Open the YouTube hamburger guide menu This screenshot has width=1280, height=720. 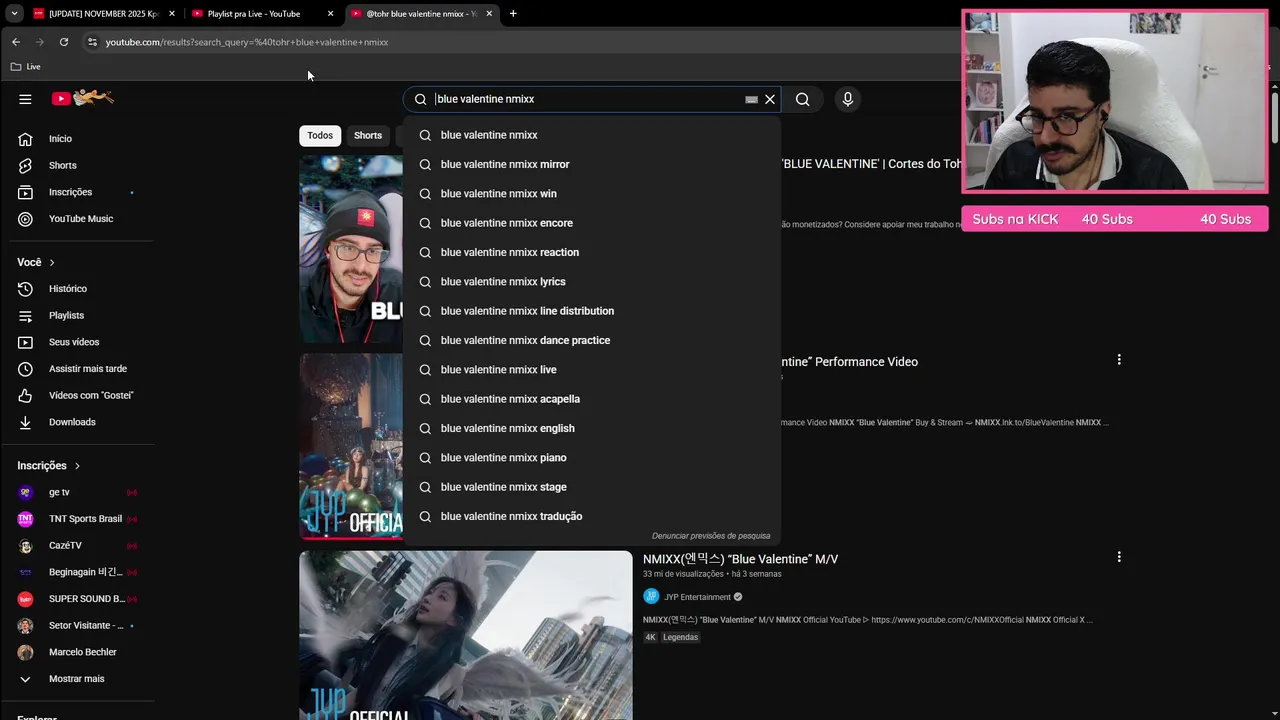click(x=25, y=99)
